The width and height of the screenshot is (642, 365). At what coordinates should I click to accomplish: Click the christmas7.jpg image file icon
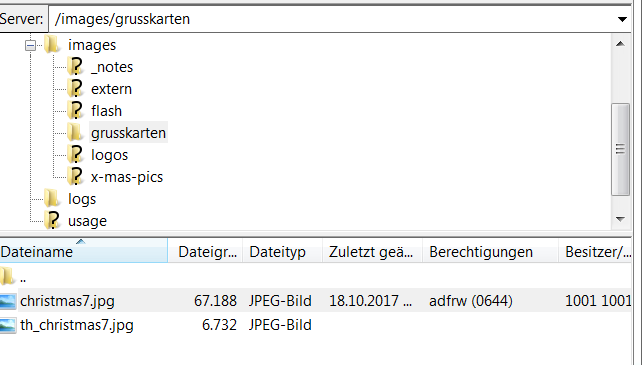8,301
